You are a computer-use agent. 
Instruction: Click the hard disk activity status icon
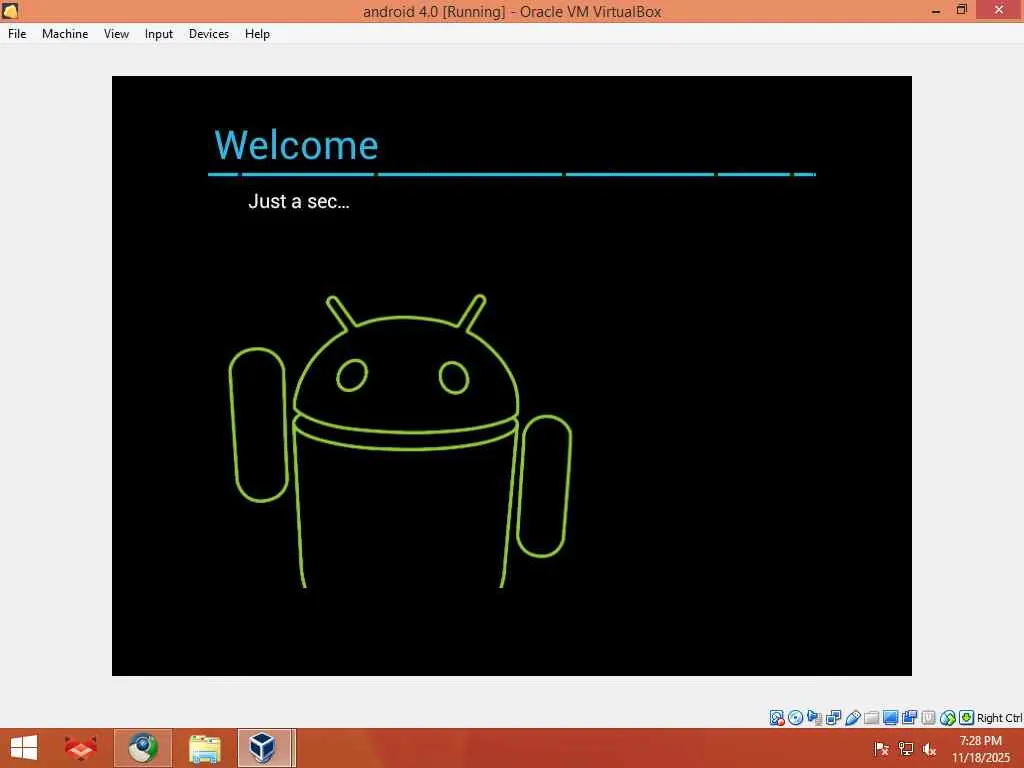tap(776, 718)
